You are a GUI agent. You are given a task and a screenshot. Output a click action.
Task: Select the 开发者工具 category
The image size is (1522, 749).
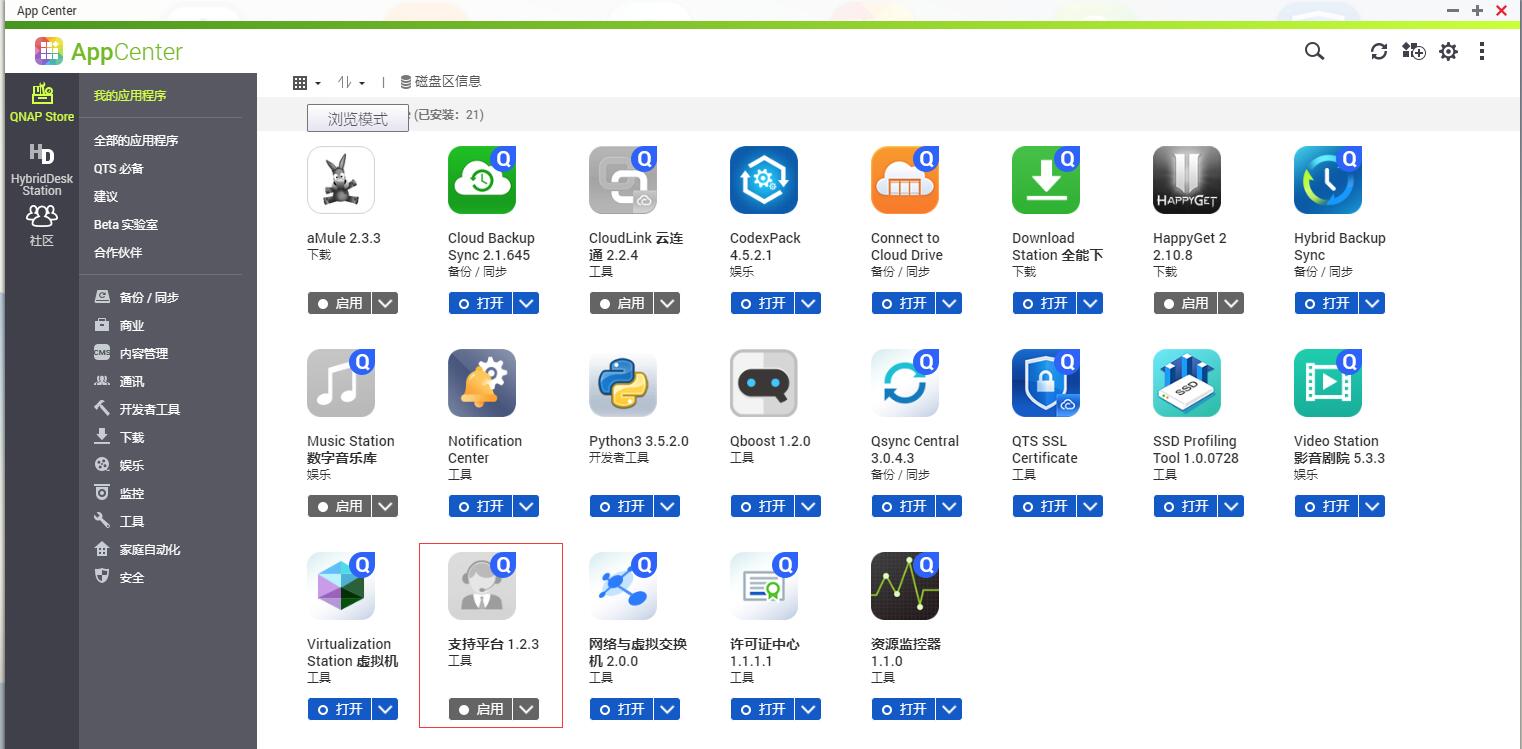coord(149,409)
